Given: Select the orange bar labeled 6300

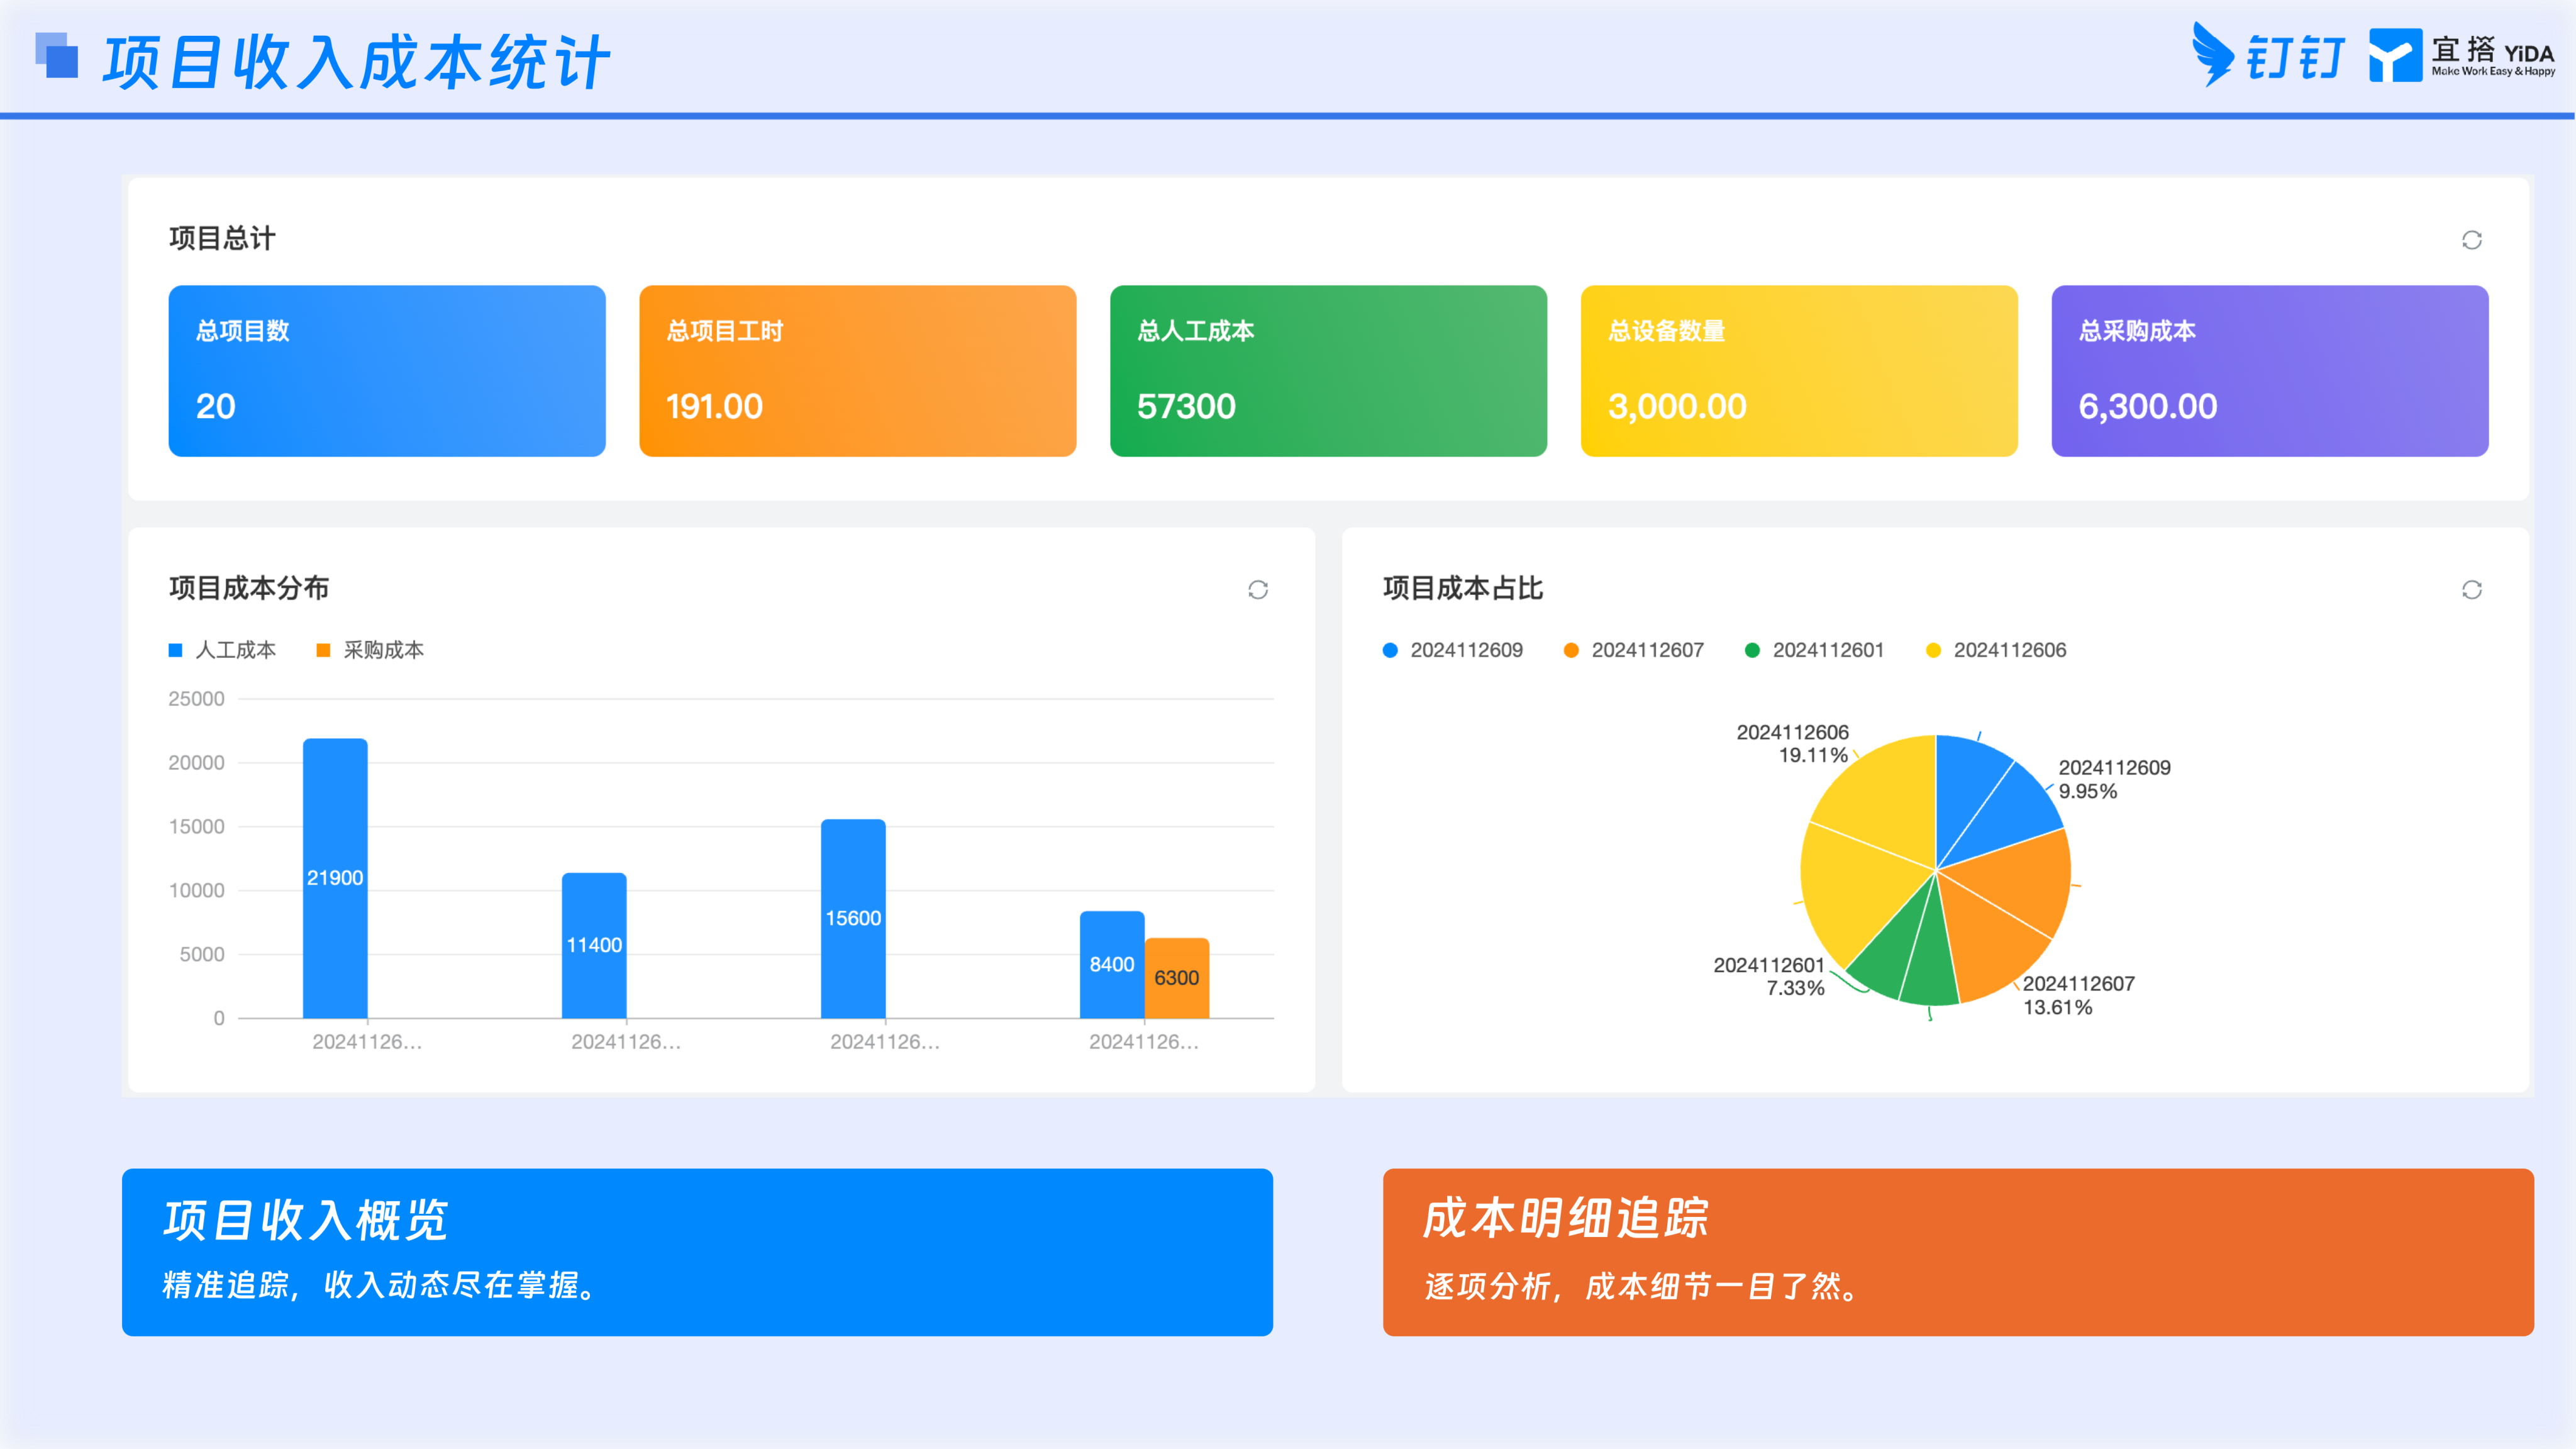Looking at the screenshot, I should (1177, 978).
